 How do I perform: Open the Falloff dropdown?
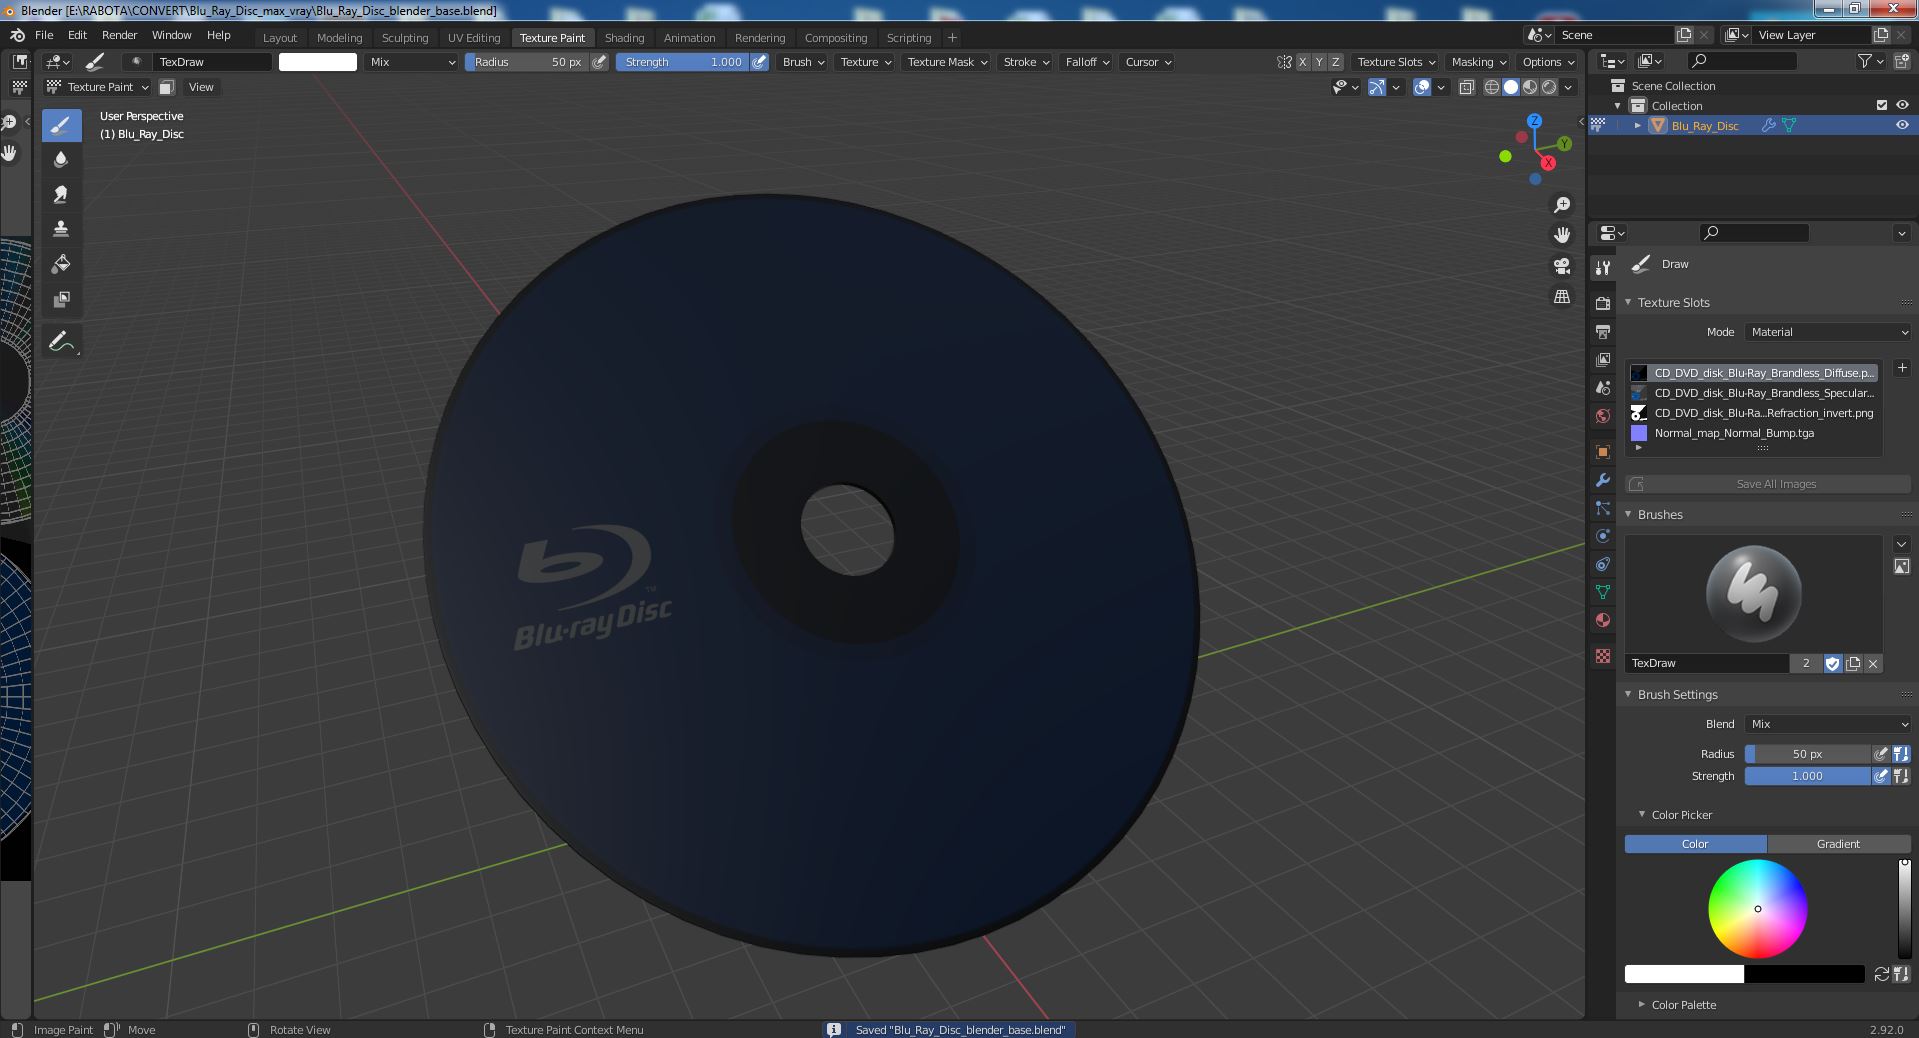pos(1087,62)
